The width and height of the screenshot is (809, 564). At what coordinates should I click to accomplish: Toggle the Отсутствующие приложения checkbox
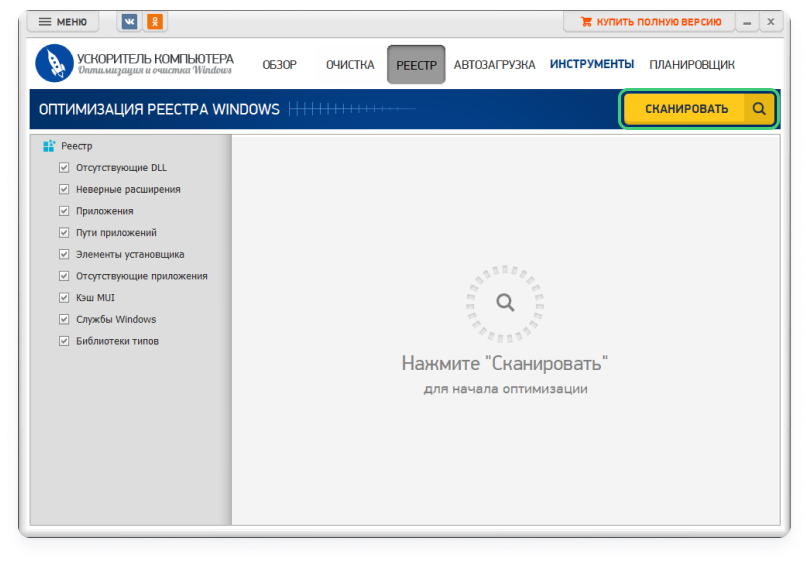coord(64,276)
